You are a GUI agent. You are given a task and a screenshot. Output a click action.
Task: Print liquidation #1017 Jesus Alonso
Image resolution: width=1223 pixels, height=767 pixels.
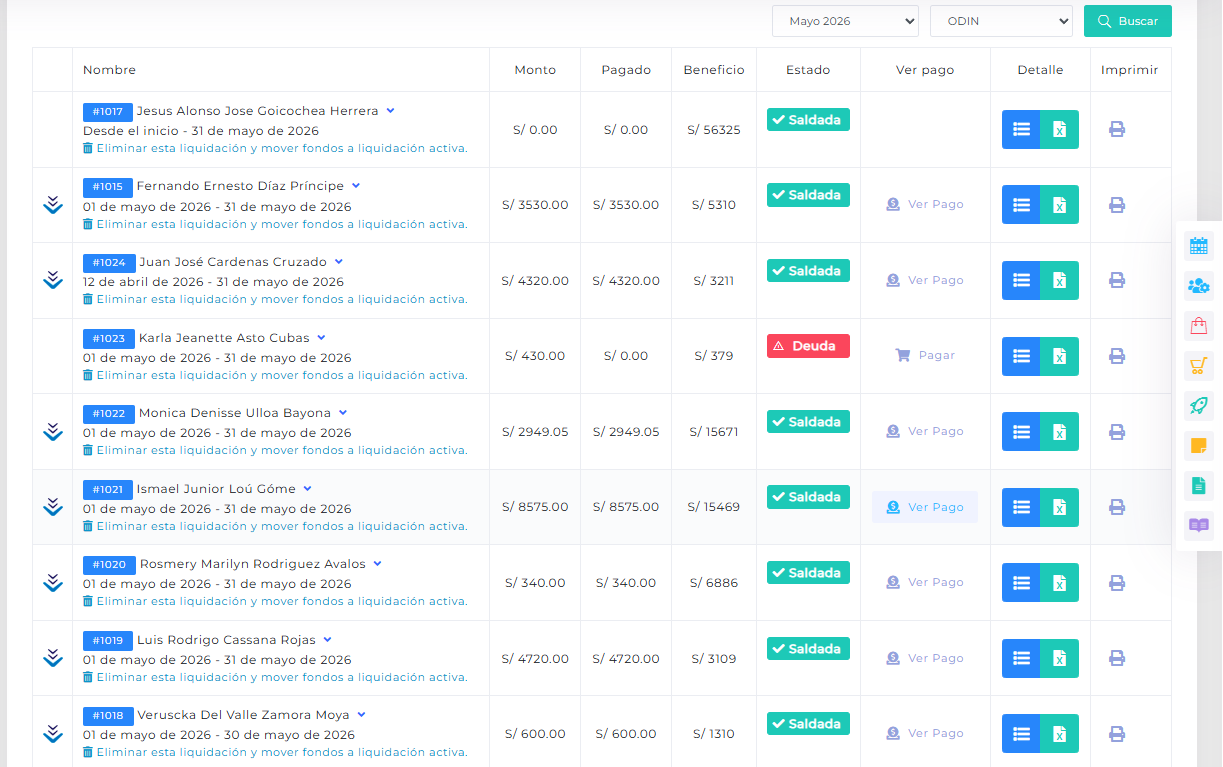[x=1117, y=129]
